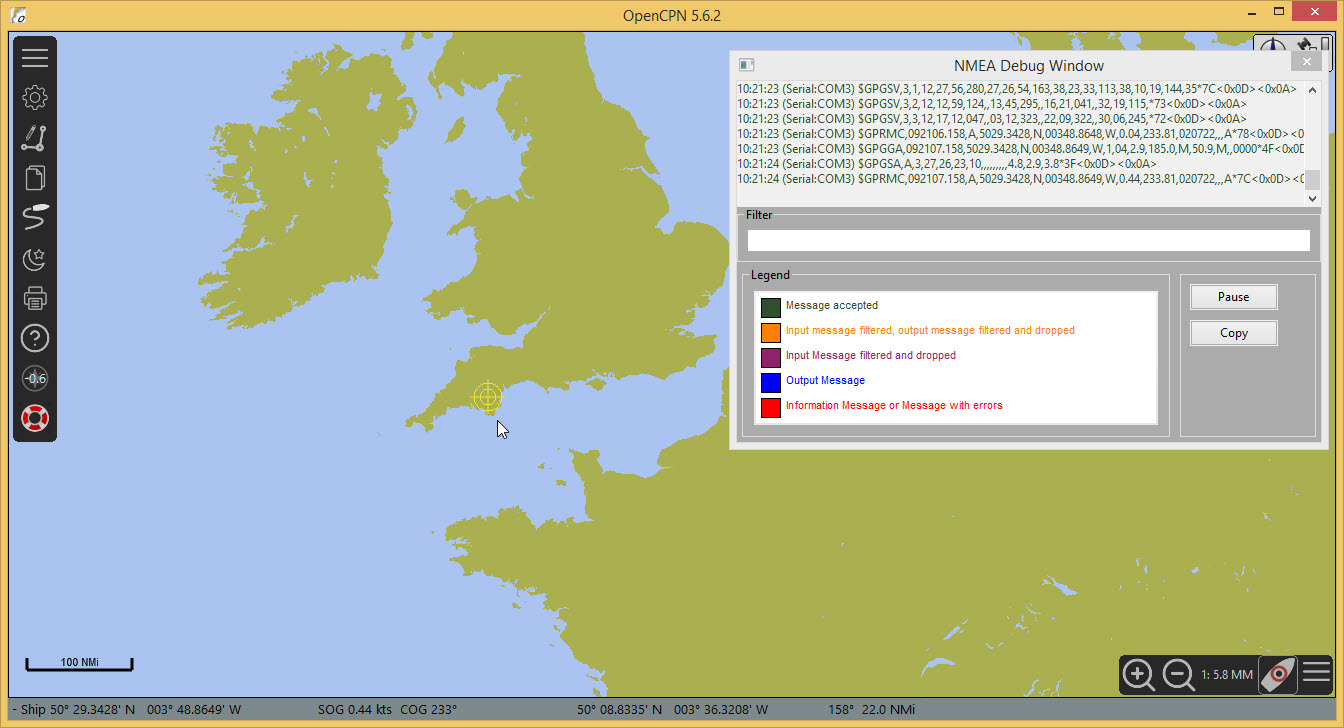Click the current/tide -0.6 compass icon

[x=35, y=379]
